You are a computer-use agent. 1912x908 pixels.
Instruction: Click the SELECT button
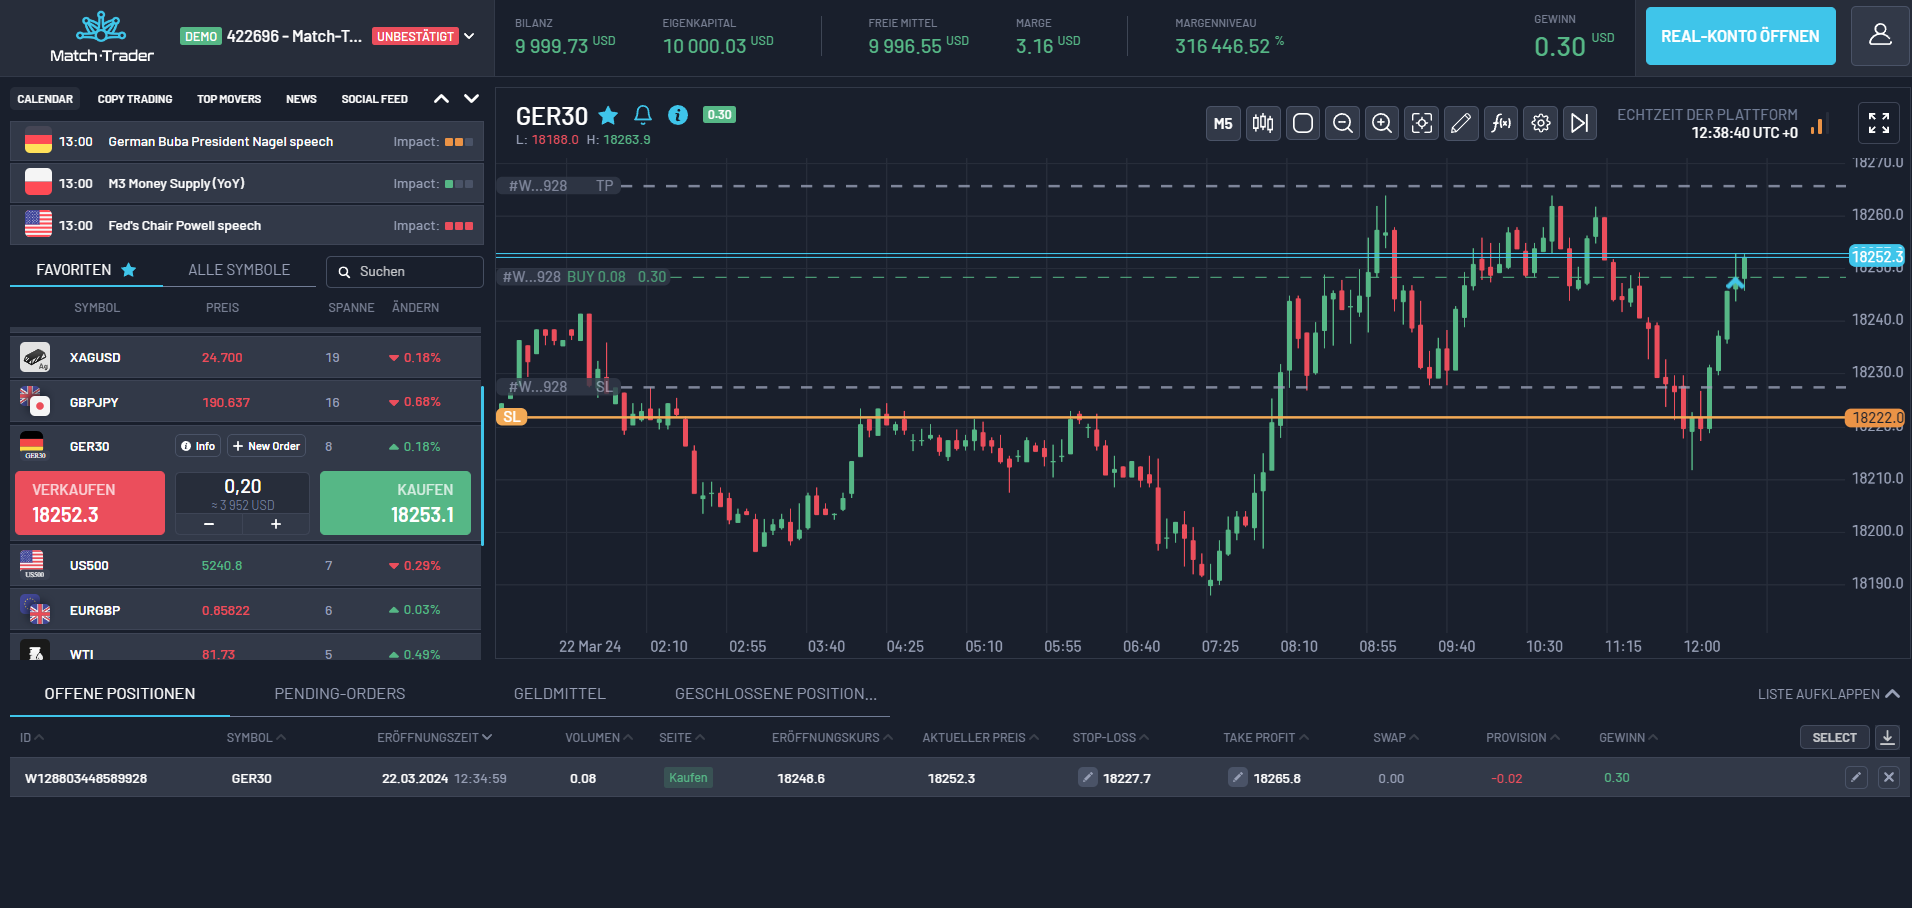pyautogui.click(x=1834, y=737)
